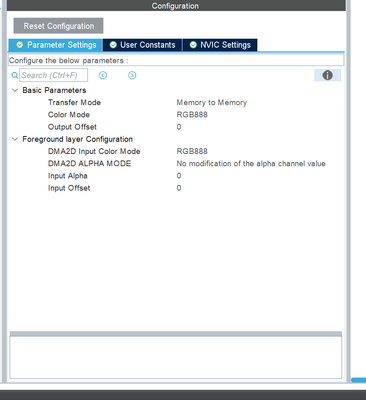
Task: Open the No modification of alpha channel dropdown
Action: point(251,164)
